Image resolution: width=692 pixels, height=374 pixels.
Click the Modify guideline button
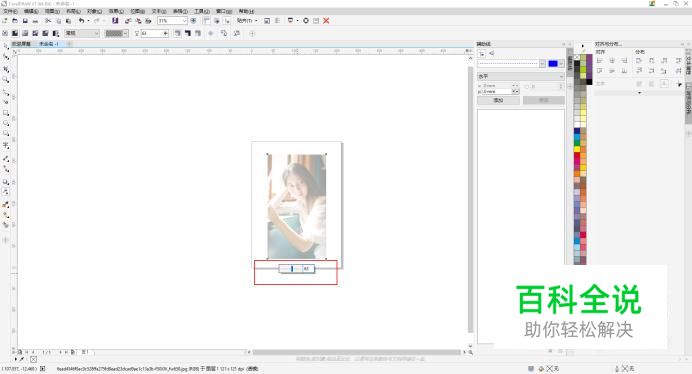[x=544, y=100]
